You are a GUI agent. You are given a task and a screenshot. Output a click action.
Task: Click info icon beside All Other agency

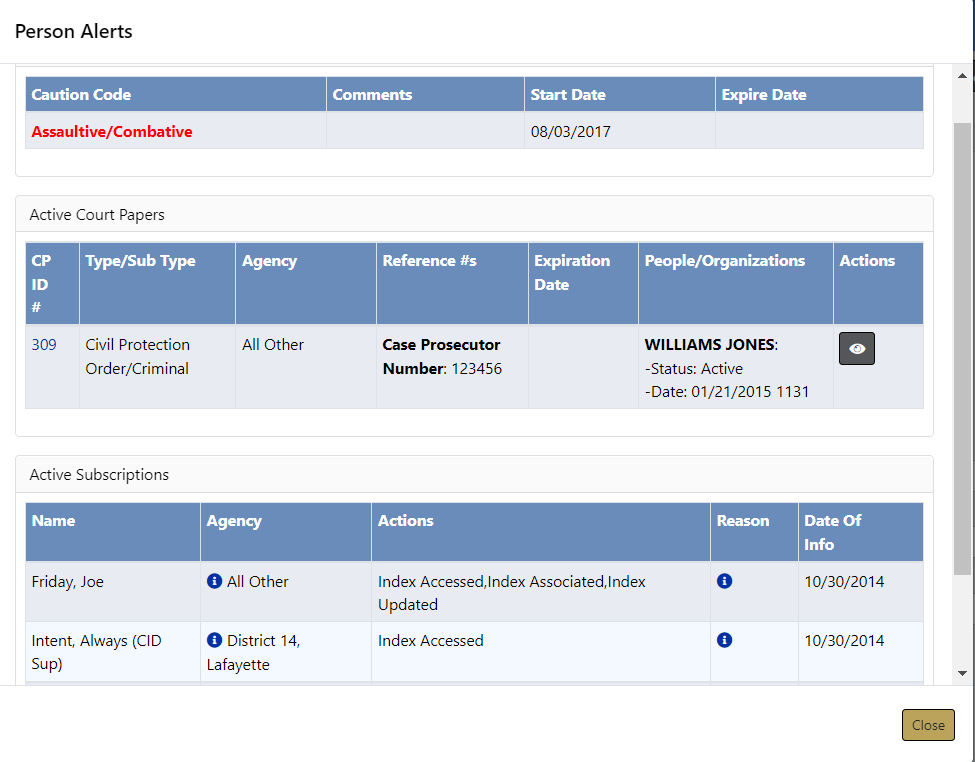[x=214, y=581]
